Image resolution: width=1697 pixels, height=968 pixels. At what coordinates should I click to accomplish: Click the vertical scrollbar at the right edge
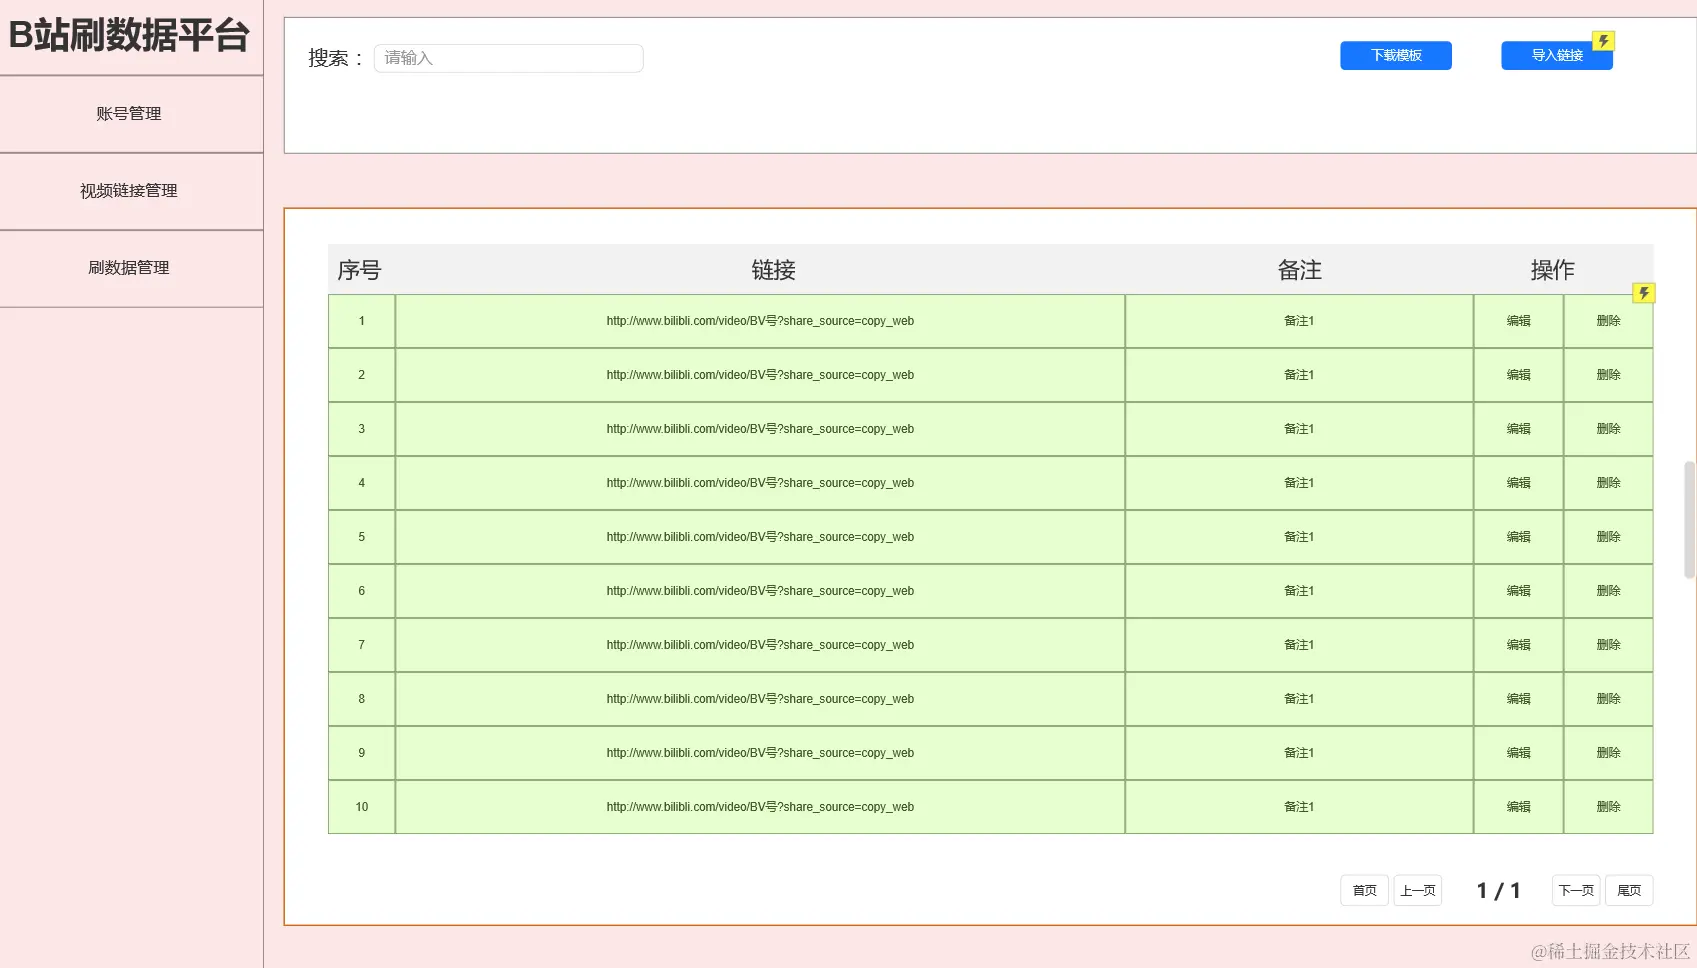[x=1690, y=520]
